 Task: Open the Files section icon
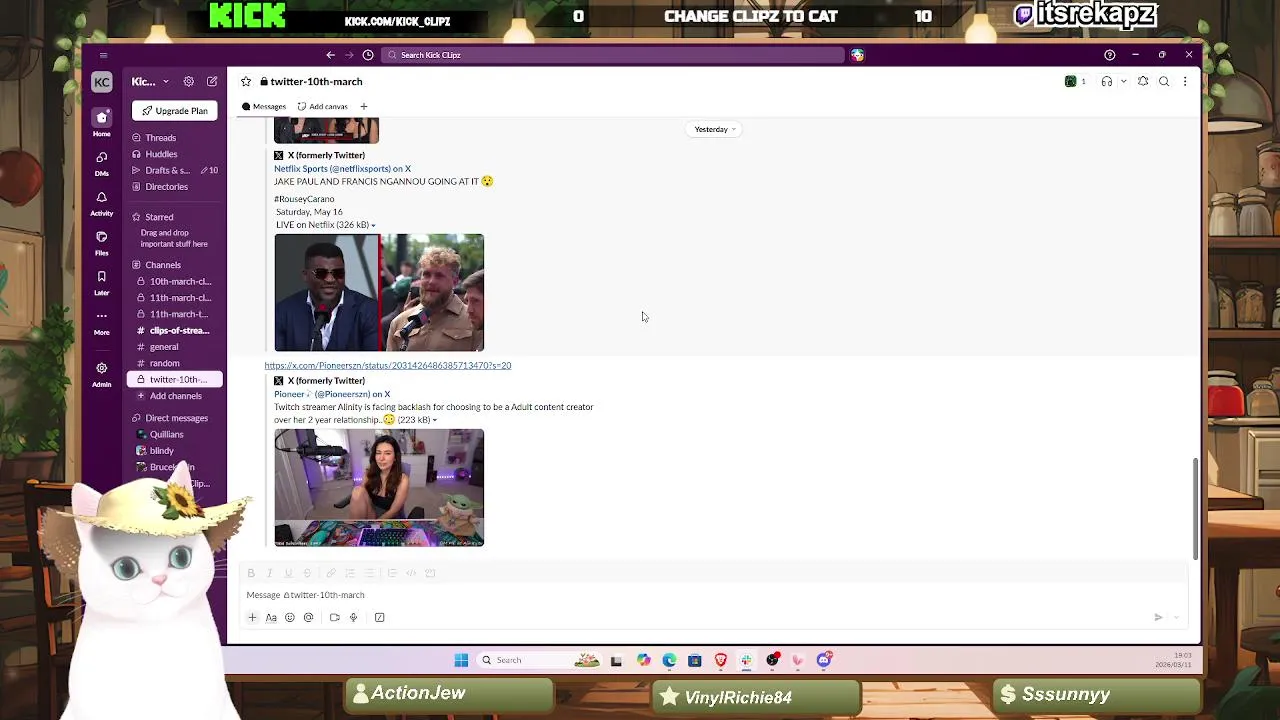coord(101,237)
